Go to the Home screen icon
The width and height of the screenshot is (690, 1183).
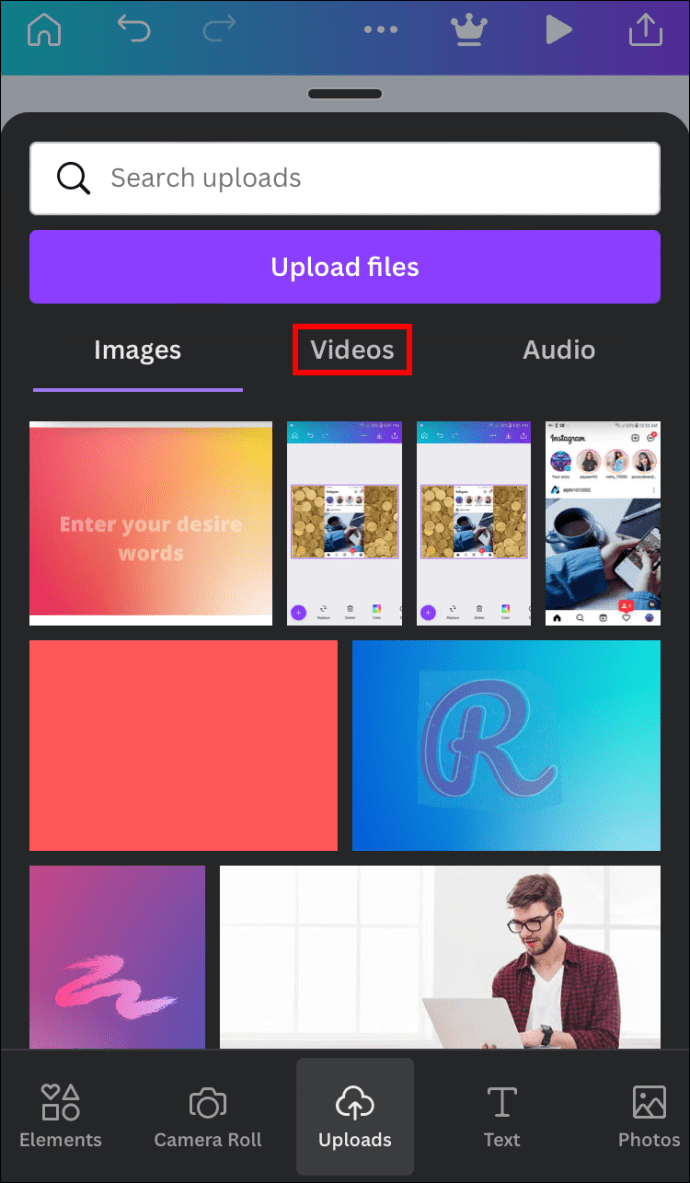44,30
